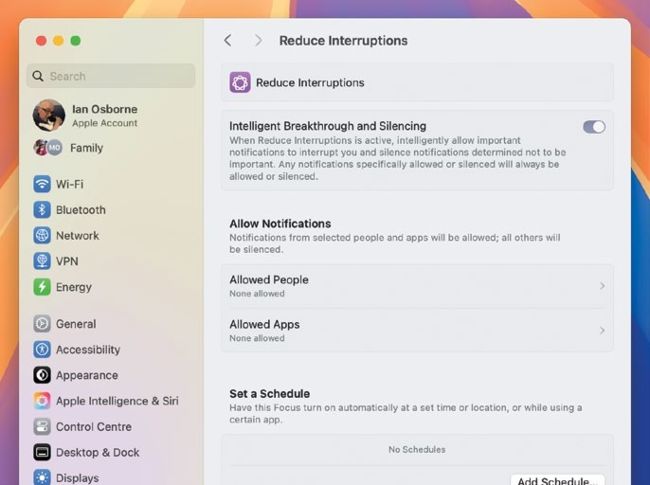Open Wi-Fi settings label

point(70,184)
